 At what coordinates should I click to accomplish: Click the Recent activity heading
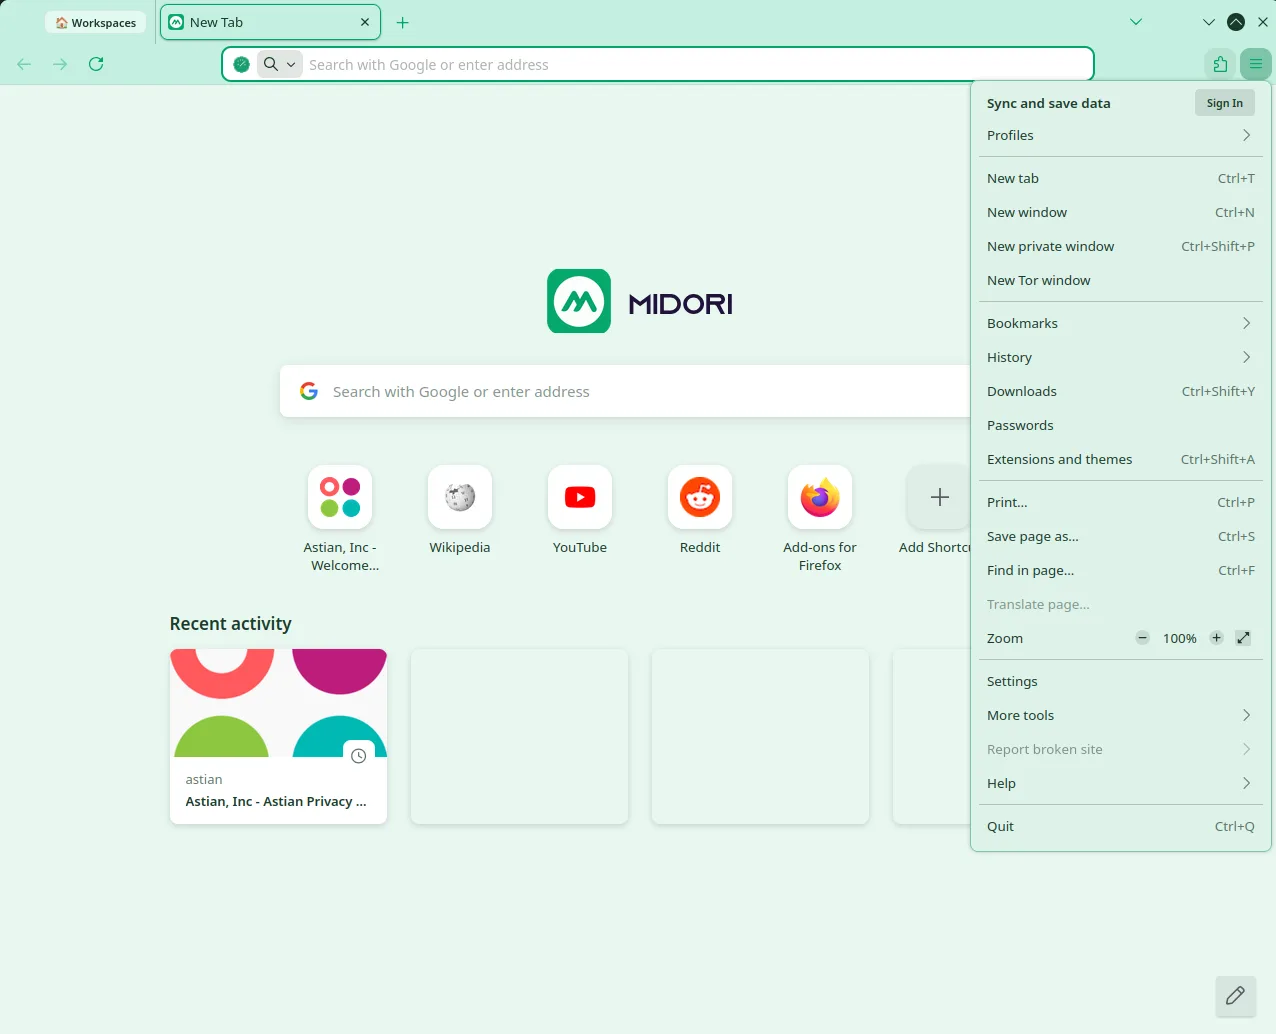[x=231, y=624]
